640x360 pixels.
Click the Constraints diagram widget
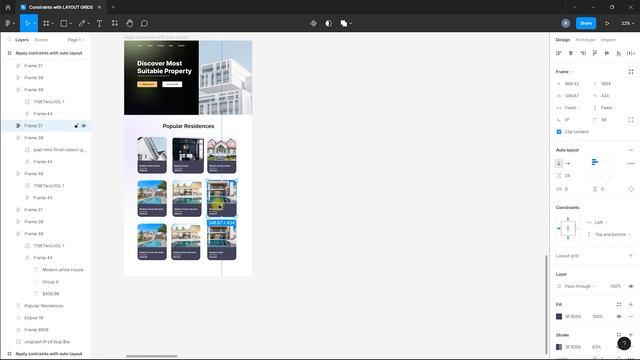[x=568, y=228]
